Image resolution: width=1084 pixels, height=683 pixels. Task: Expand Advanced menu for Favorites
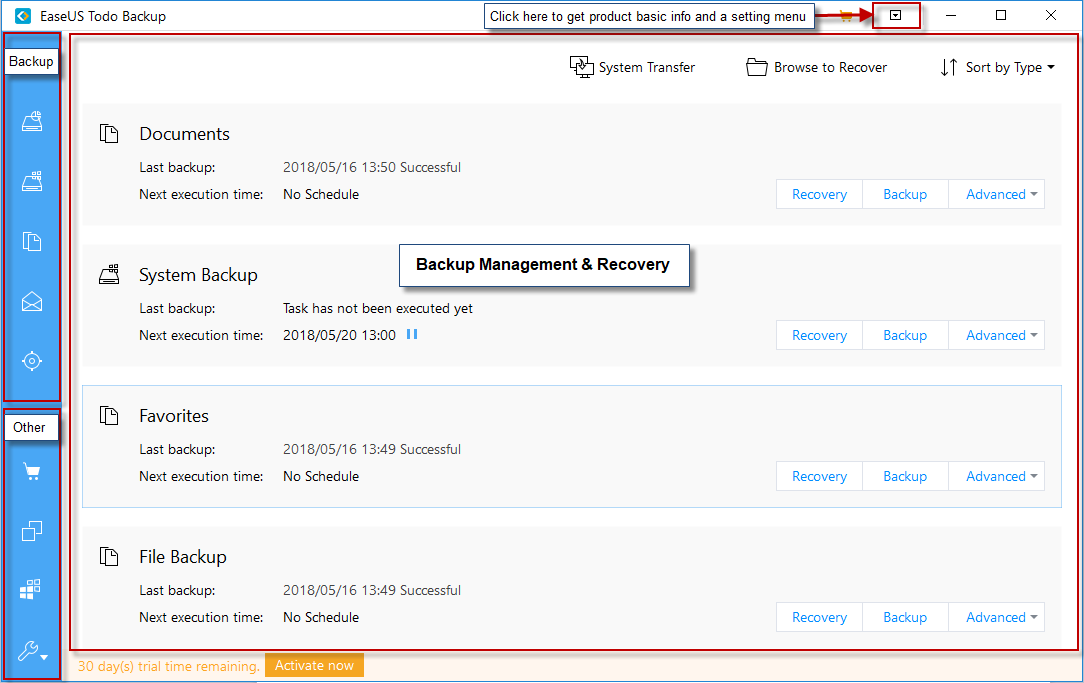[996, 476]
